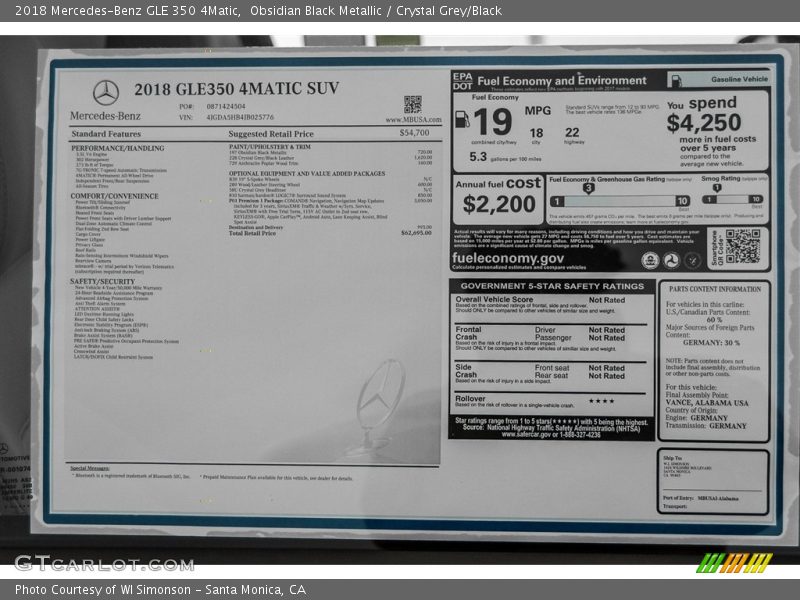Click 'Not Rated' for Side Crash Rear seat

pos(607,376)
